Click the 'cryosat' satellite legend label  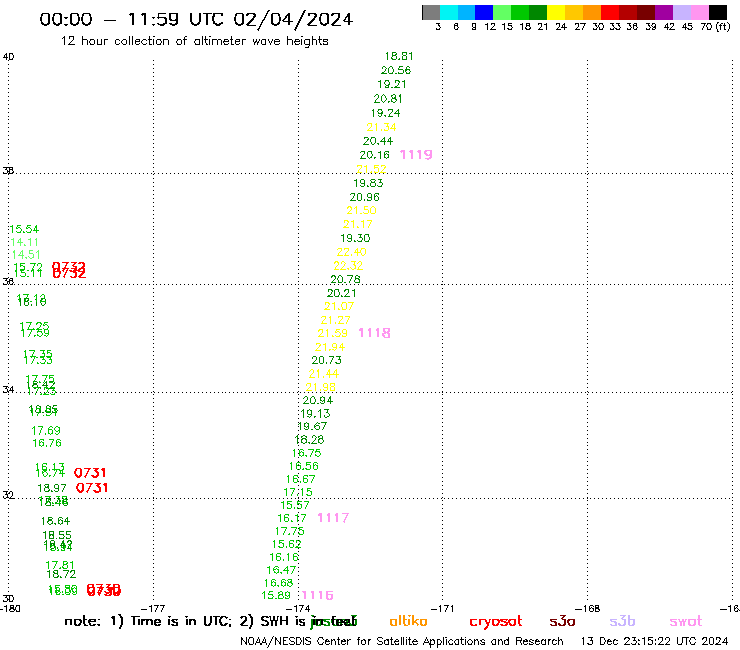coord(496,621)
